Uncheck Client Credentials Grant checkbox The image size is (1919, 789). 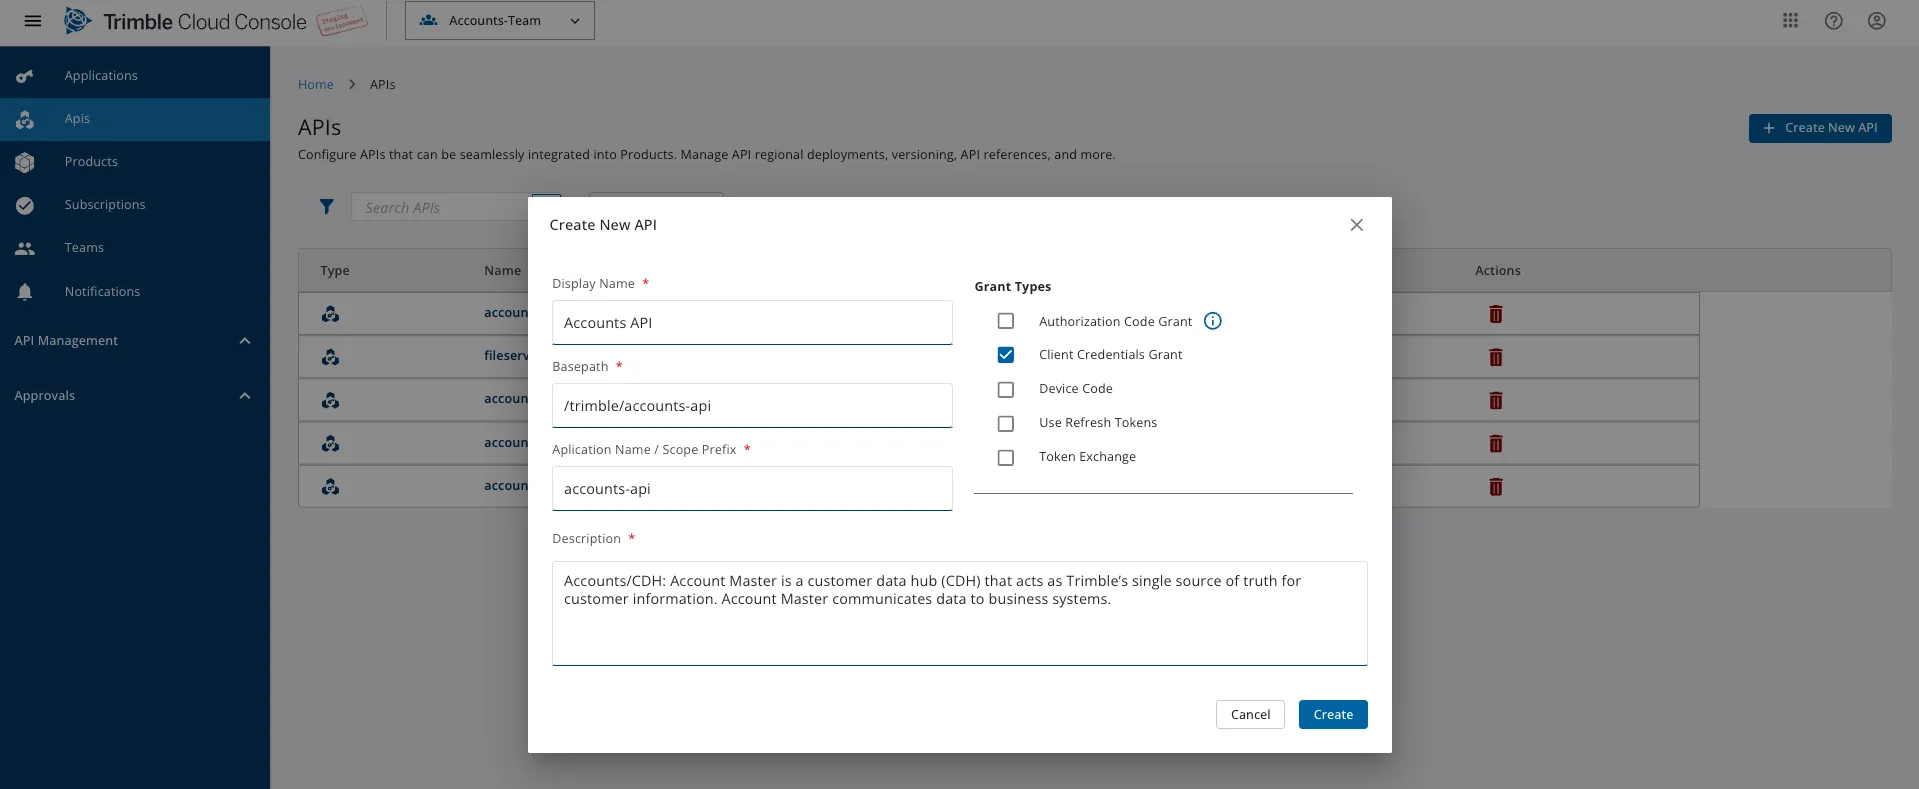tap(1006, 355)
